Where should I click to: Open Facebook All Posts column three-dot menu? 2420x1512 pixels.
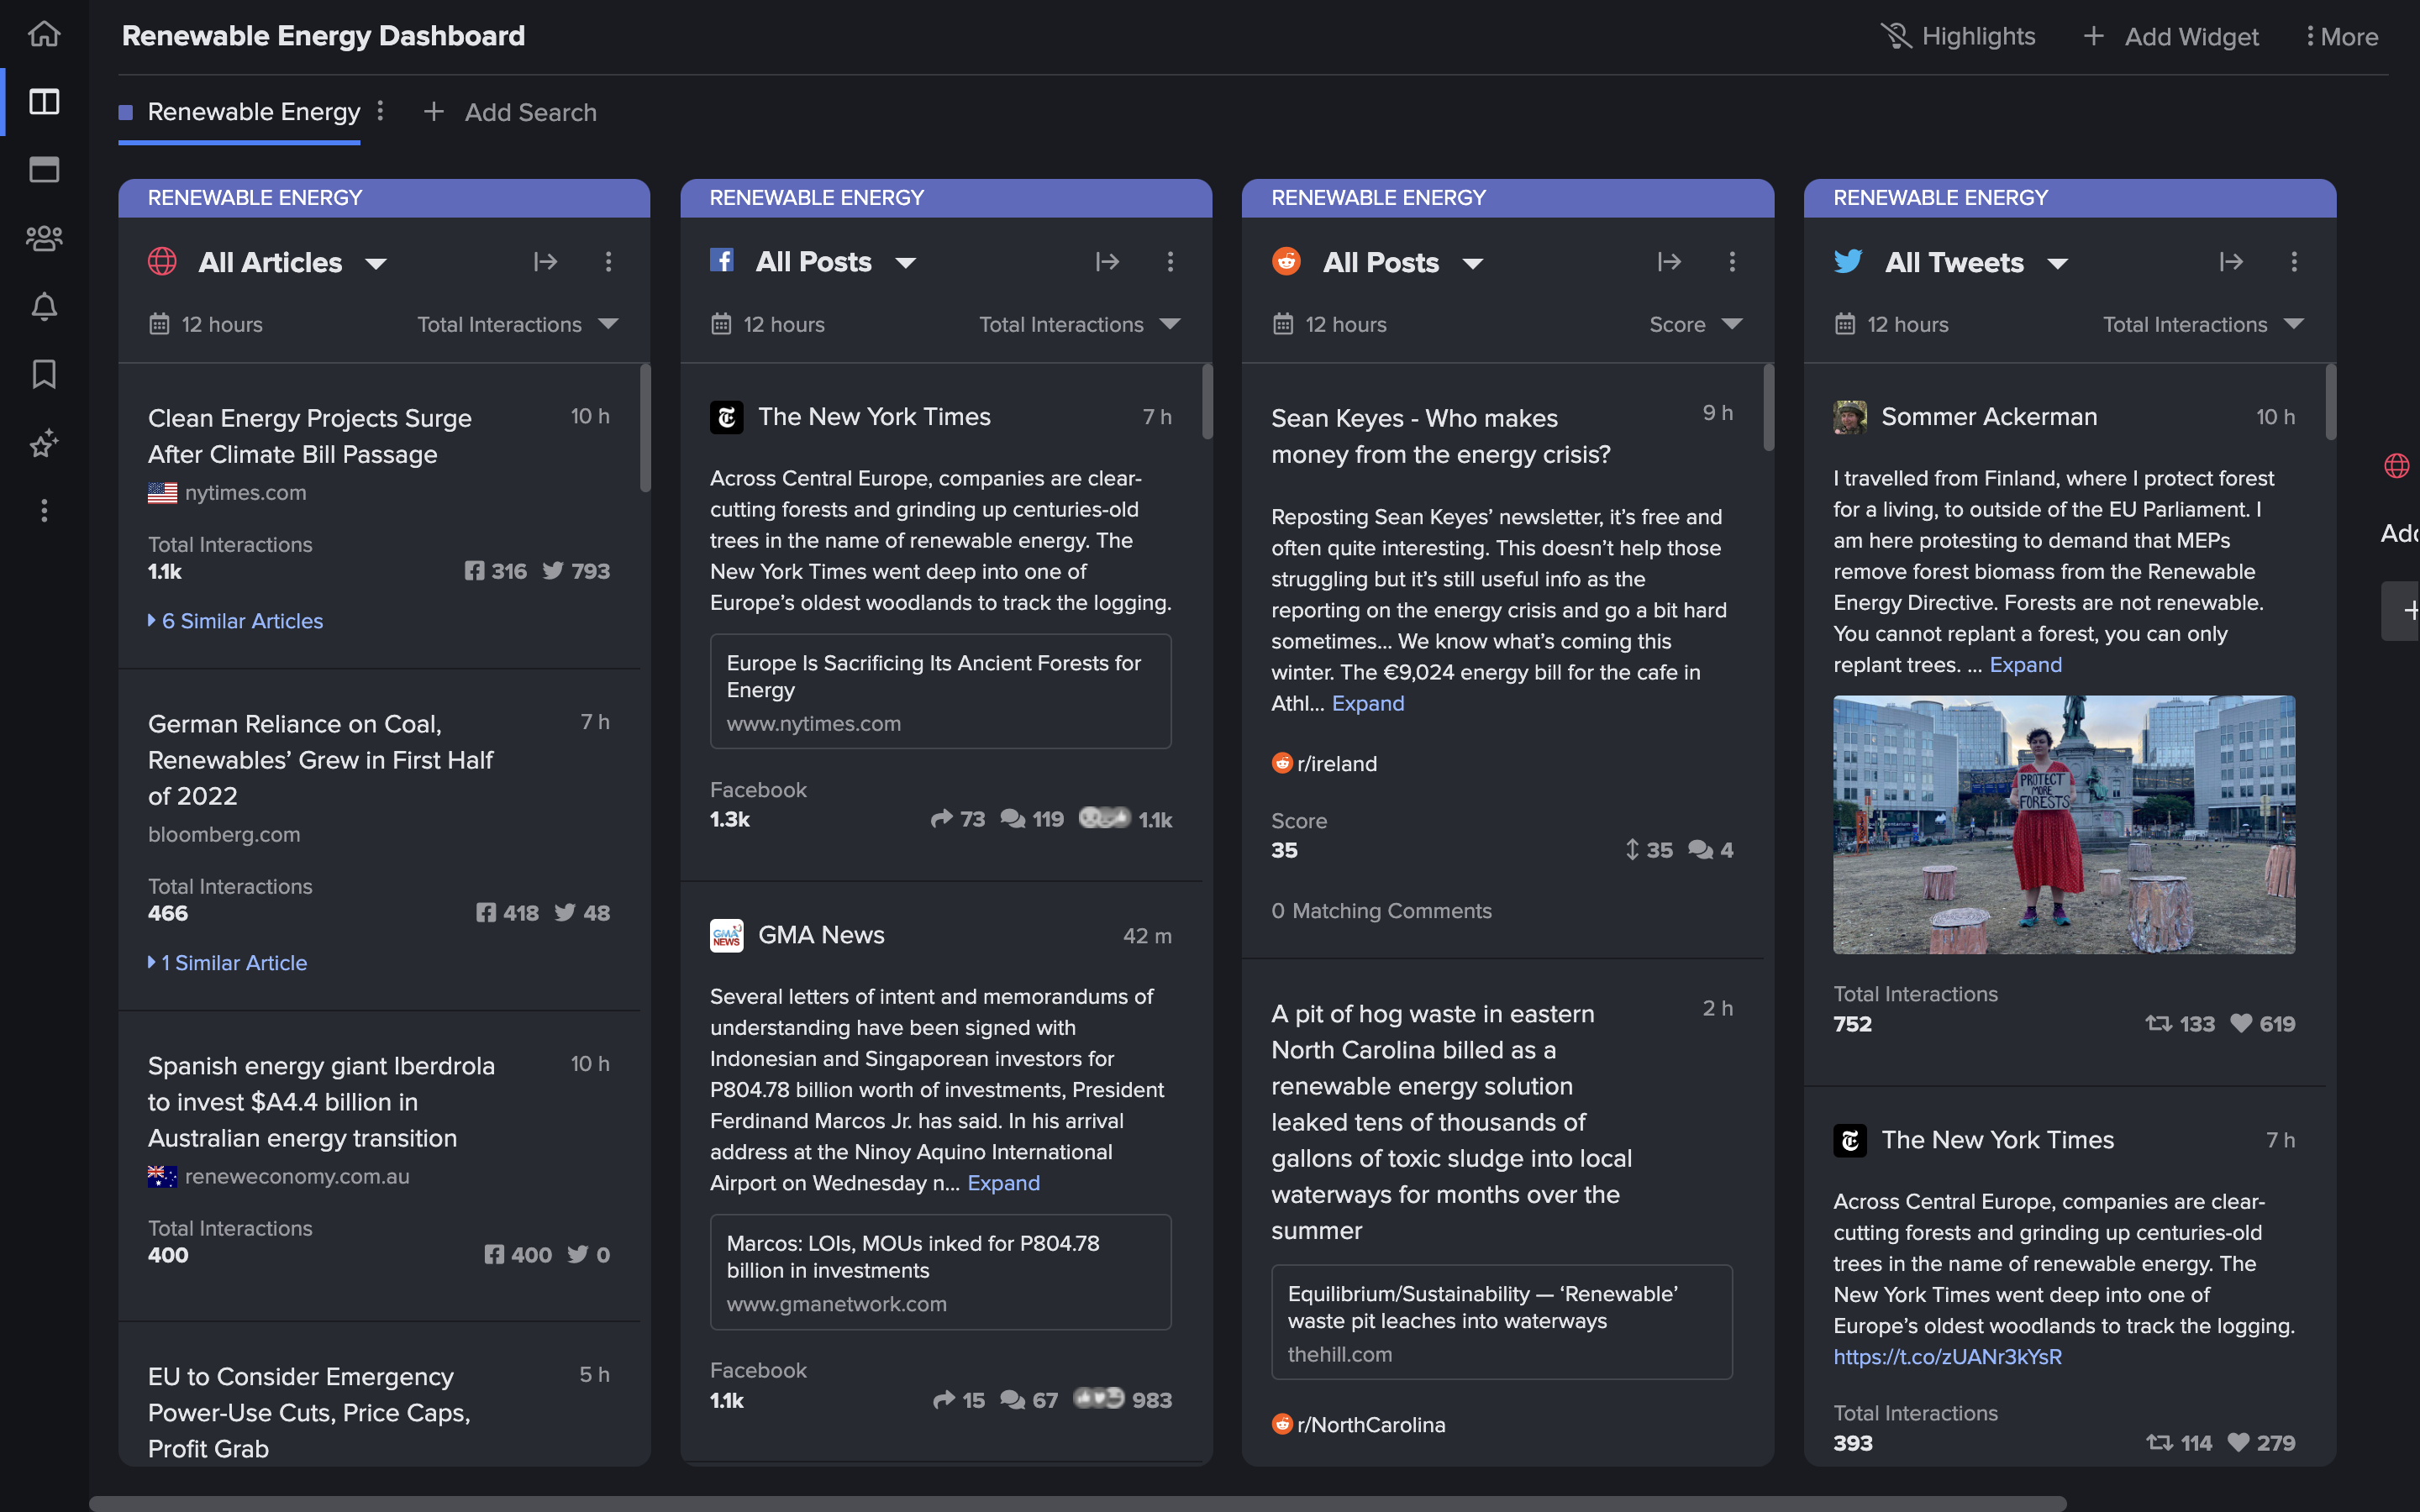[1170, 262]
